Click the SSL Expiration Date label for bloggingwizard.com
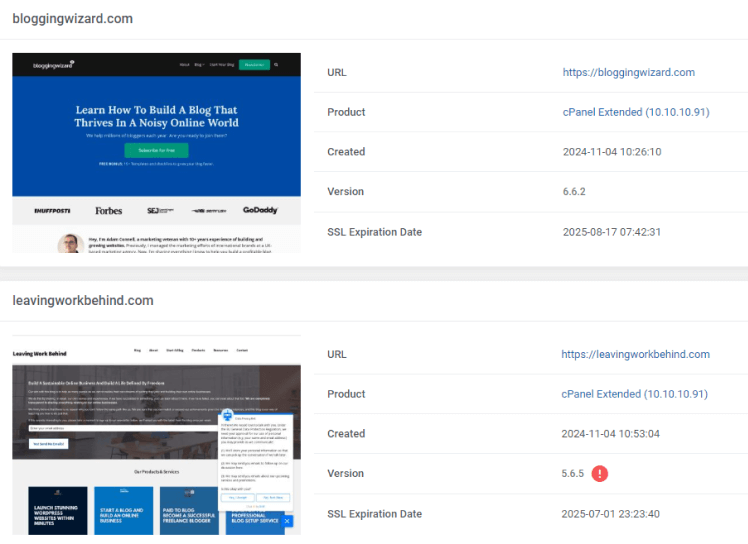The width and height of the screenshot is (748, 544). 374,232
